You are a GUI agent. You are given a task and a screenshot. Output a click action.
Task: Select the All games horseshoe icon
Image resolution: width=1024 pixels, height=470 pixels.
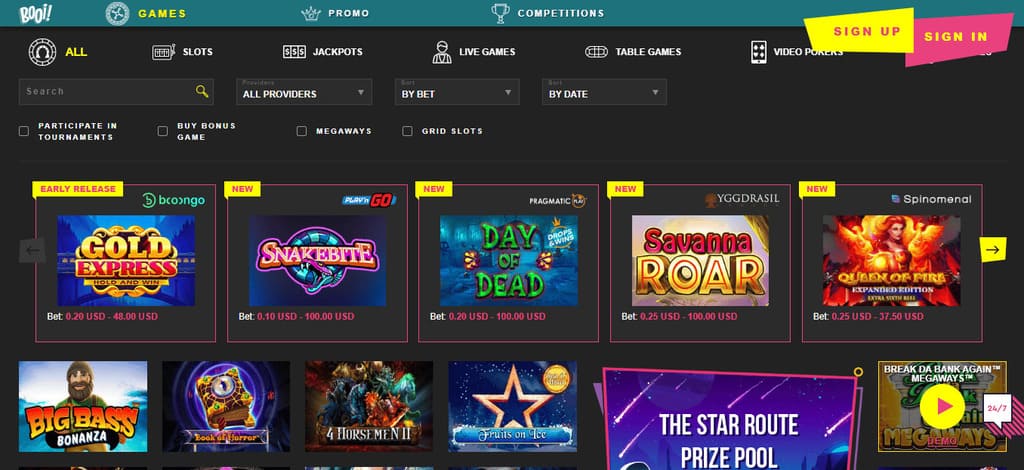click(42, 52)
